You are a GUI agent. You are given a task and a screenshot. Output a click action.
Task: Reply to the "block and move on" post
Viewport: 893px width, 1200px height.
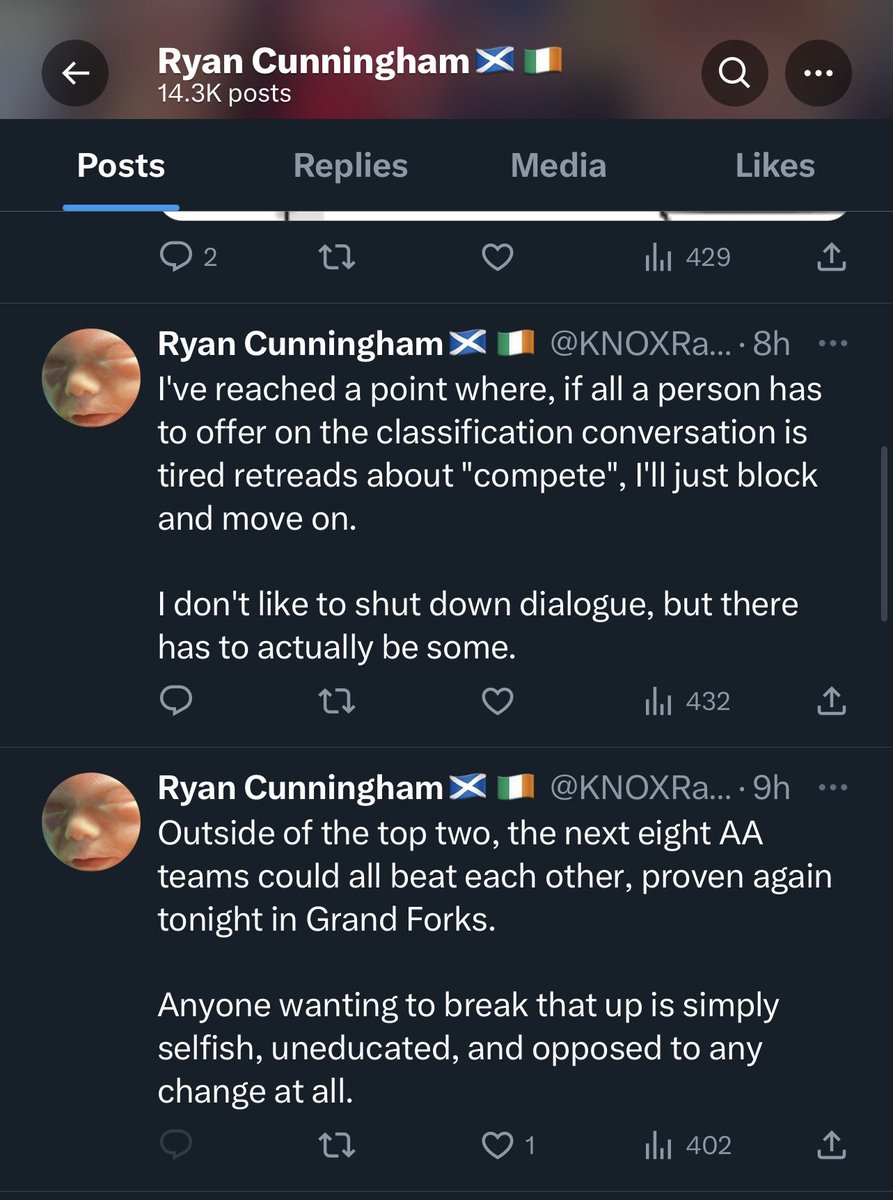pos(176,701)
